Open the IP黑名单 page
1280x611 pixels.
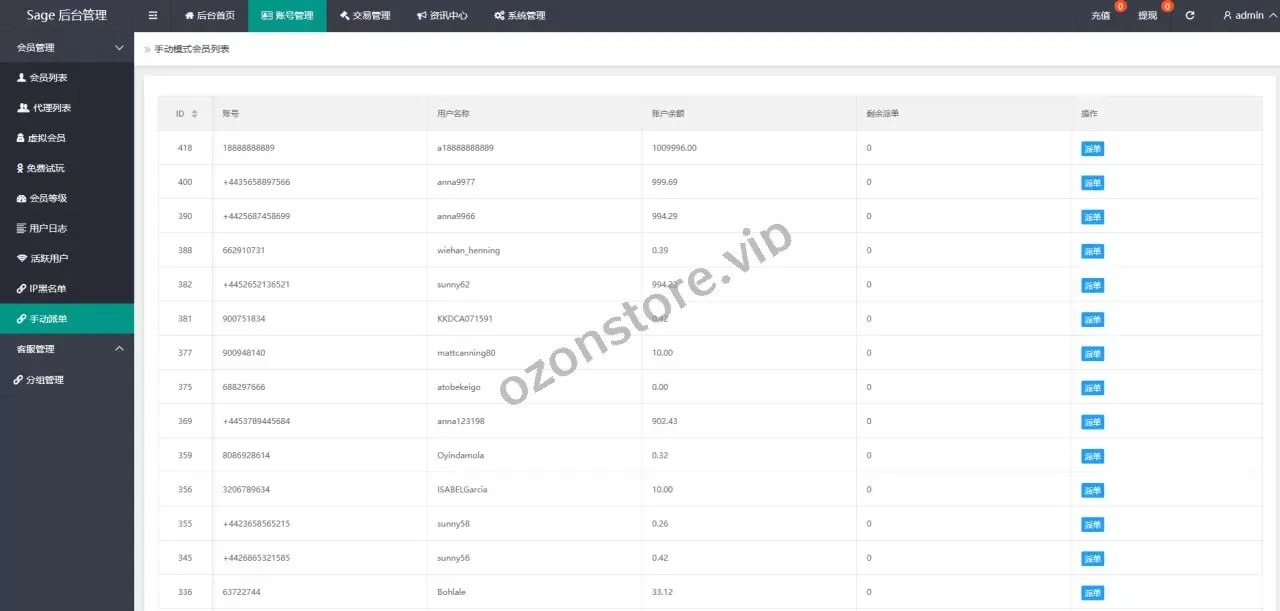coord(42,289)
